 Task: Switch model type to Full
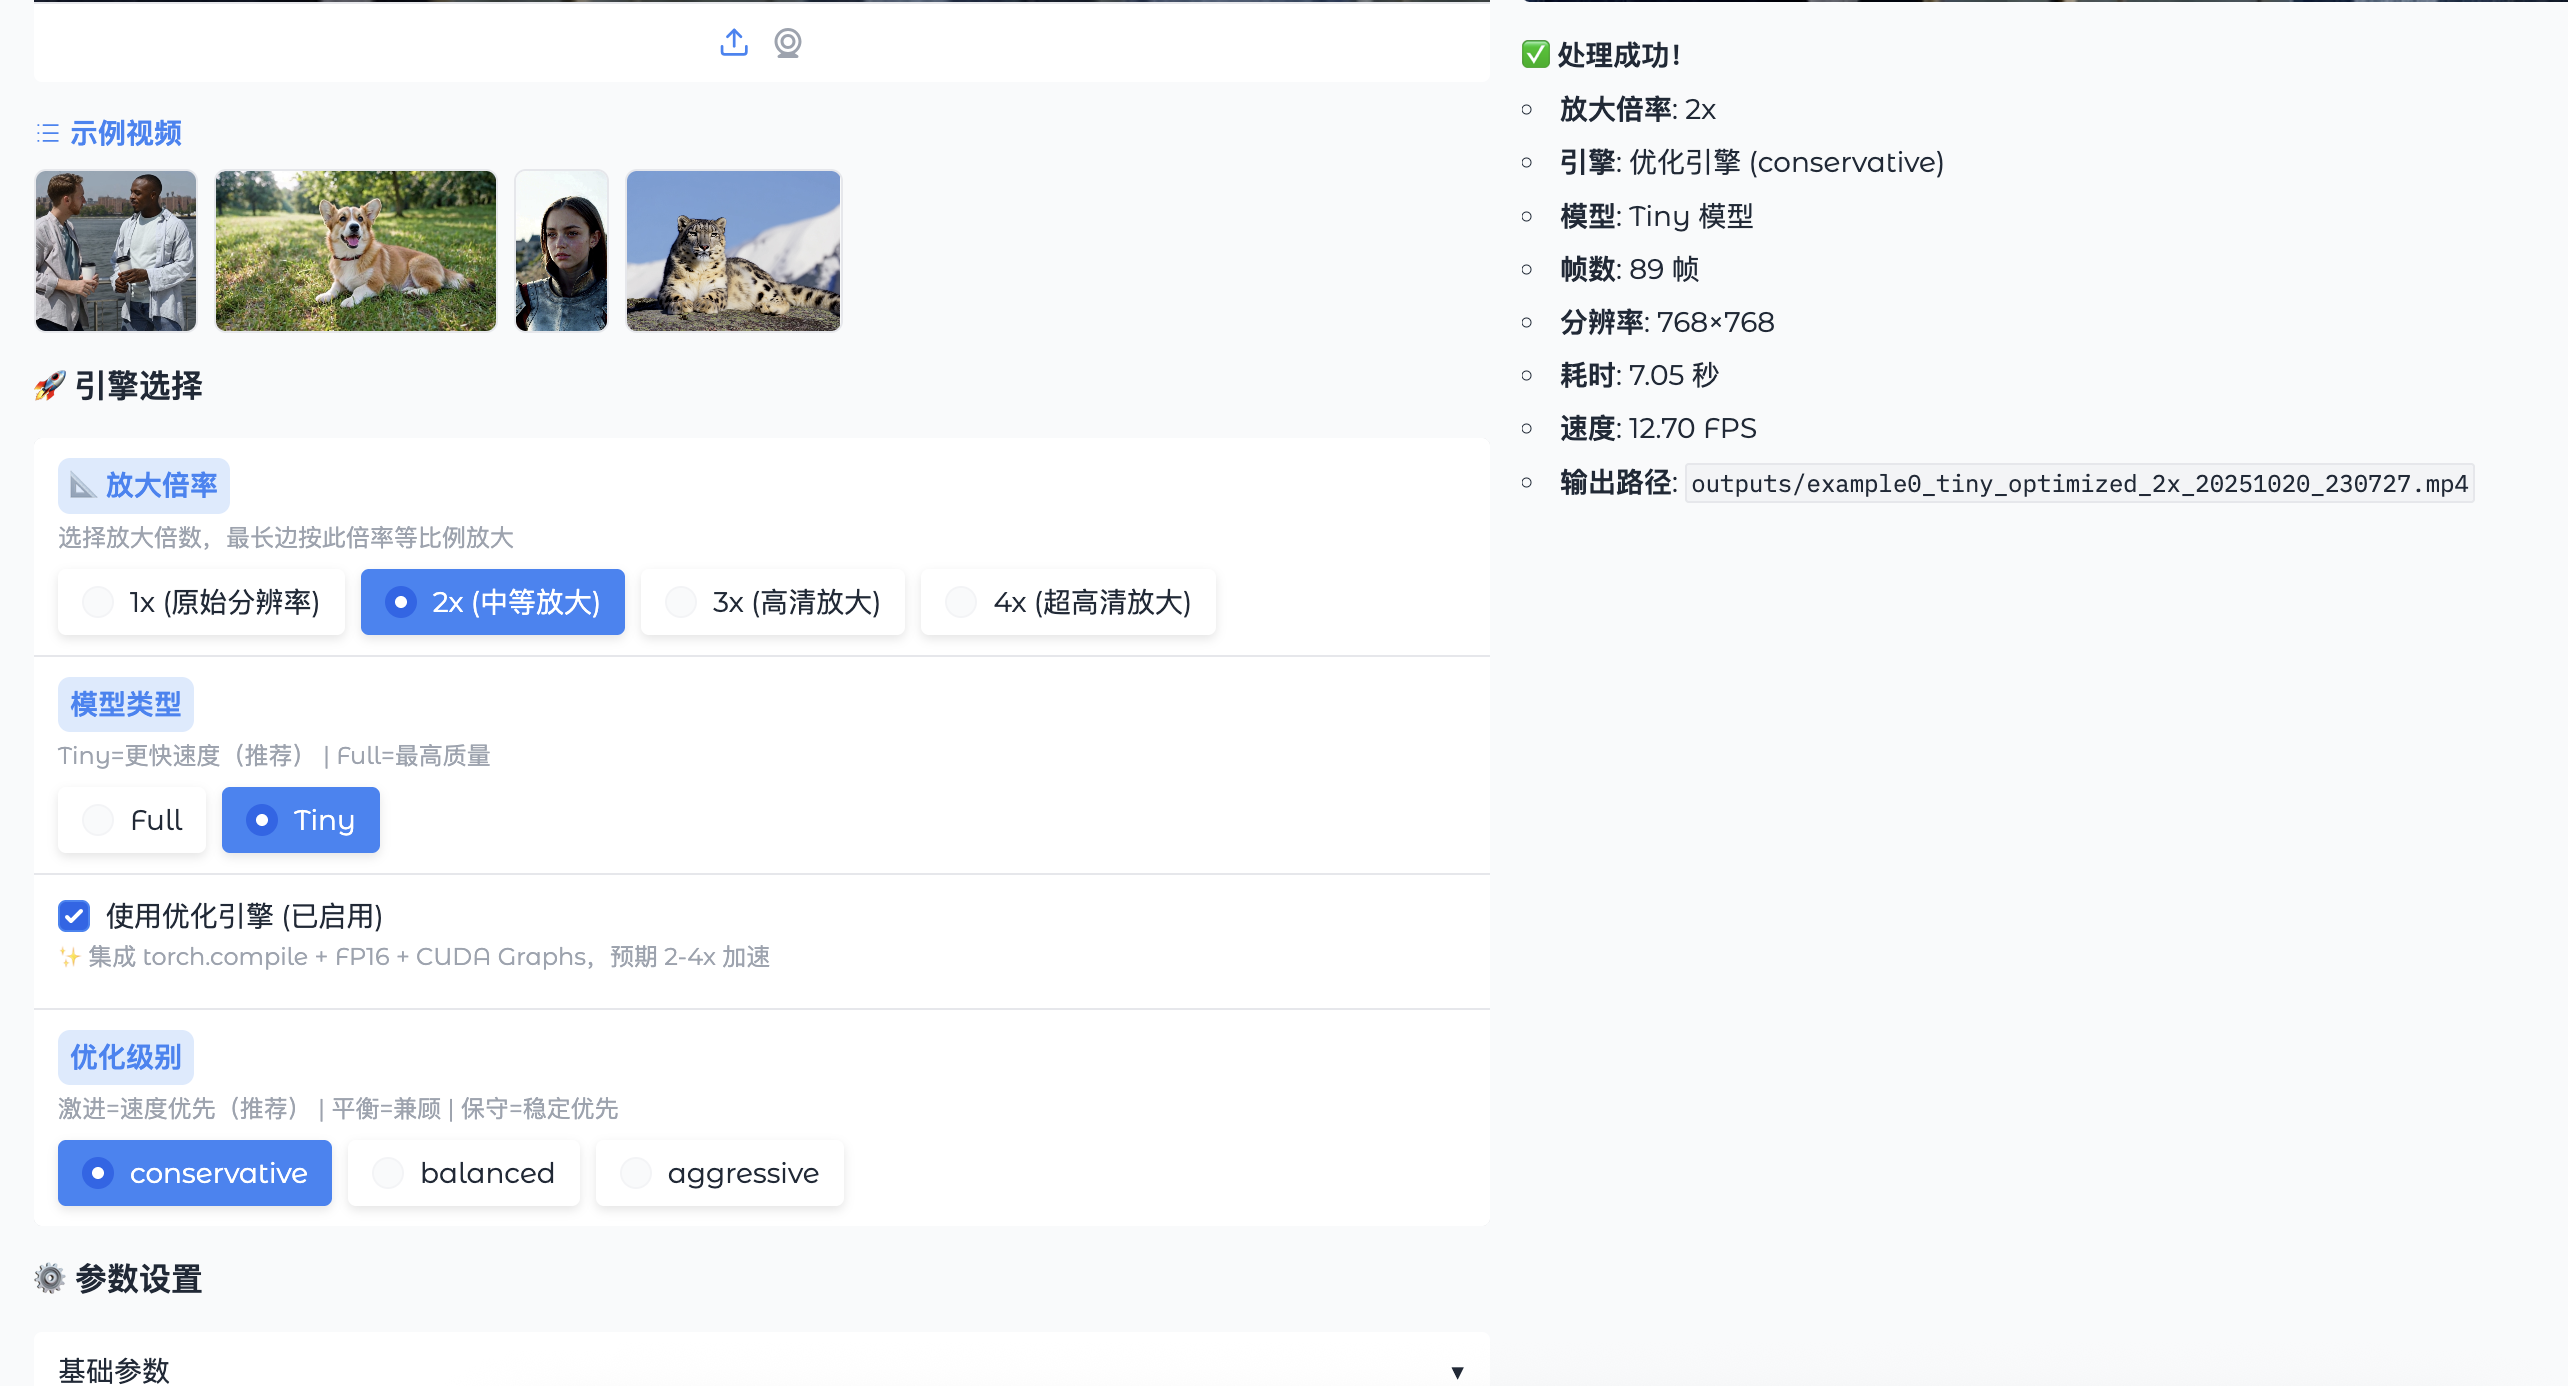coord(132,820)
